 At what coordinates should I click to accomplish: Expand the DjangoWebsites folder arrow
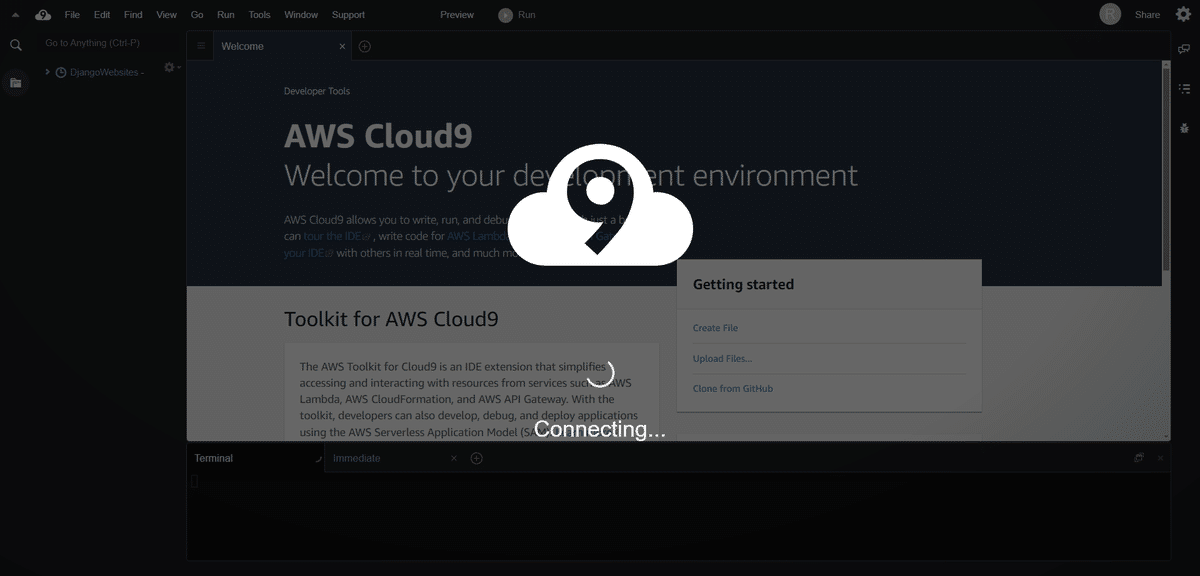(47, 72)
